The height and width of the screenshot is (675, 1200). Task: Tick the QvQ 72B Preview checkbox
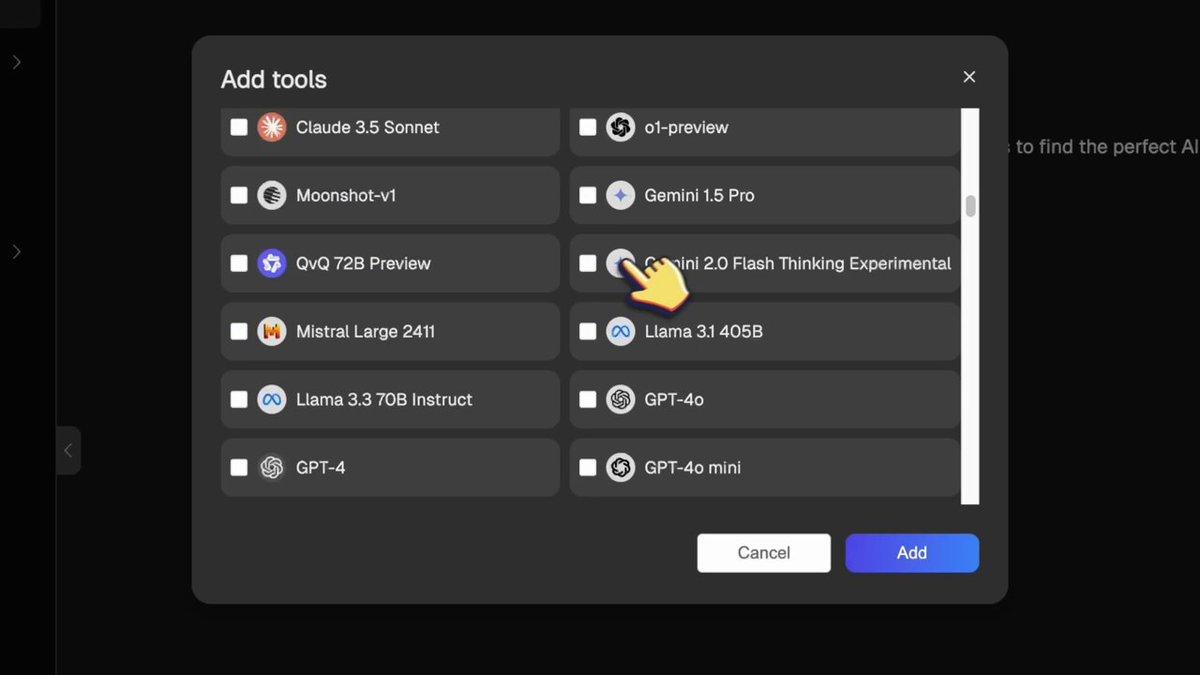(239, 263)
